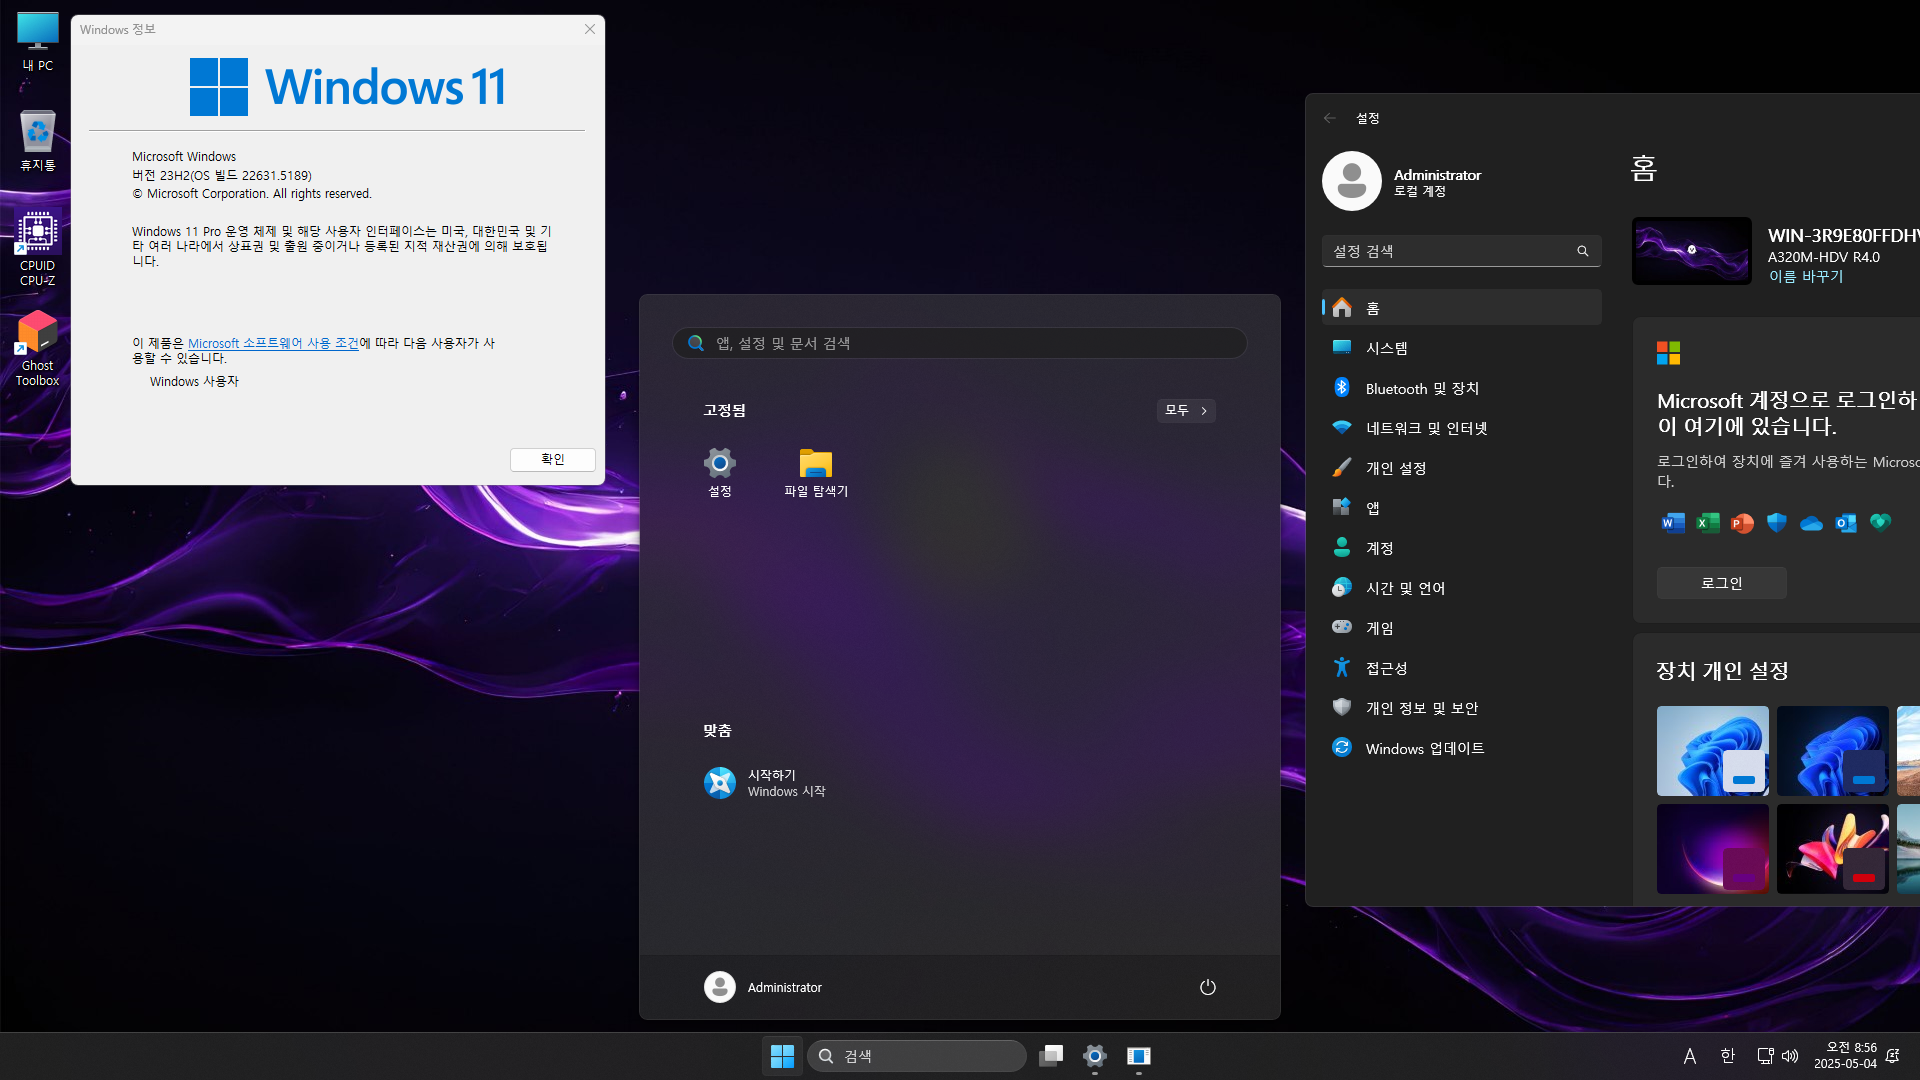Open 접근성 accessibility settings
Viewport: 1920px width, 1080px height.
click(x=1462, y=668)
